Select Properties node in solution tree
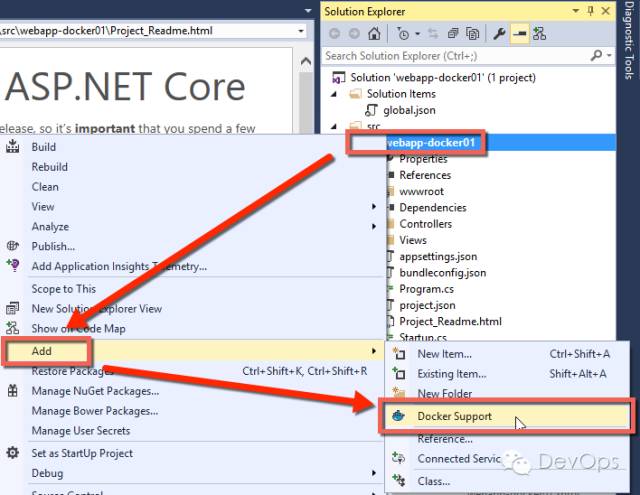The image size is (640, 495). coord(423,159)
